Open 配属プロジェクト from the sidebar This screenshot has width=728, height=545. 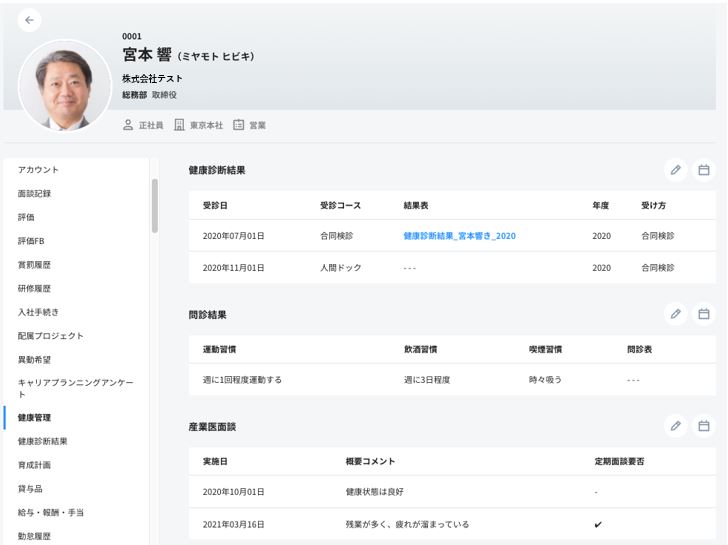pos(51,336)
